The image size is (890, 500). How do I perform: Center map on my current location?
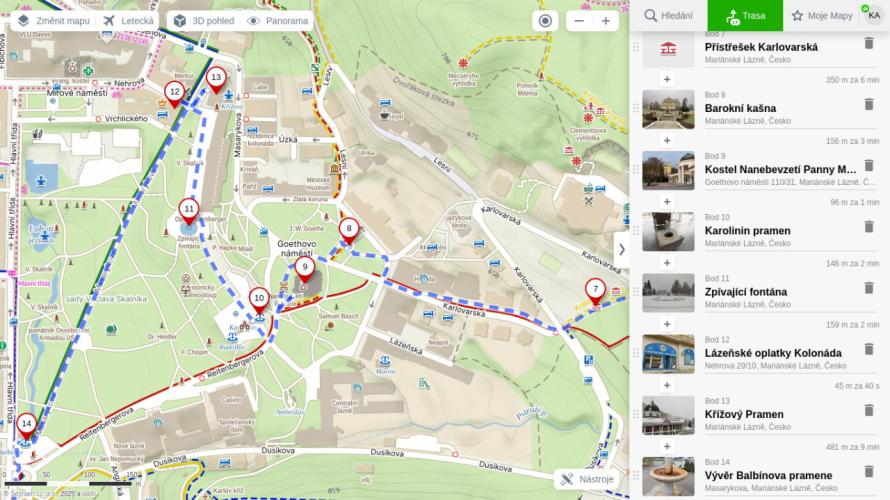545,21
